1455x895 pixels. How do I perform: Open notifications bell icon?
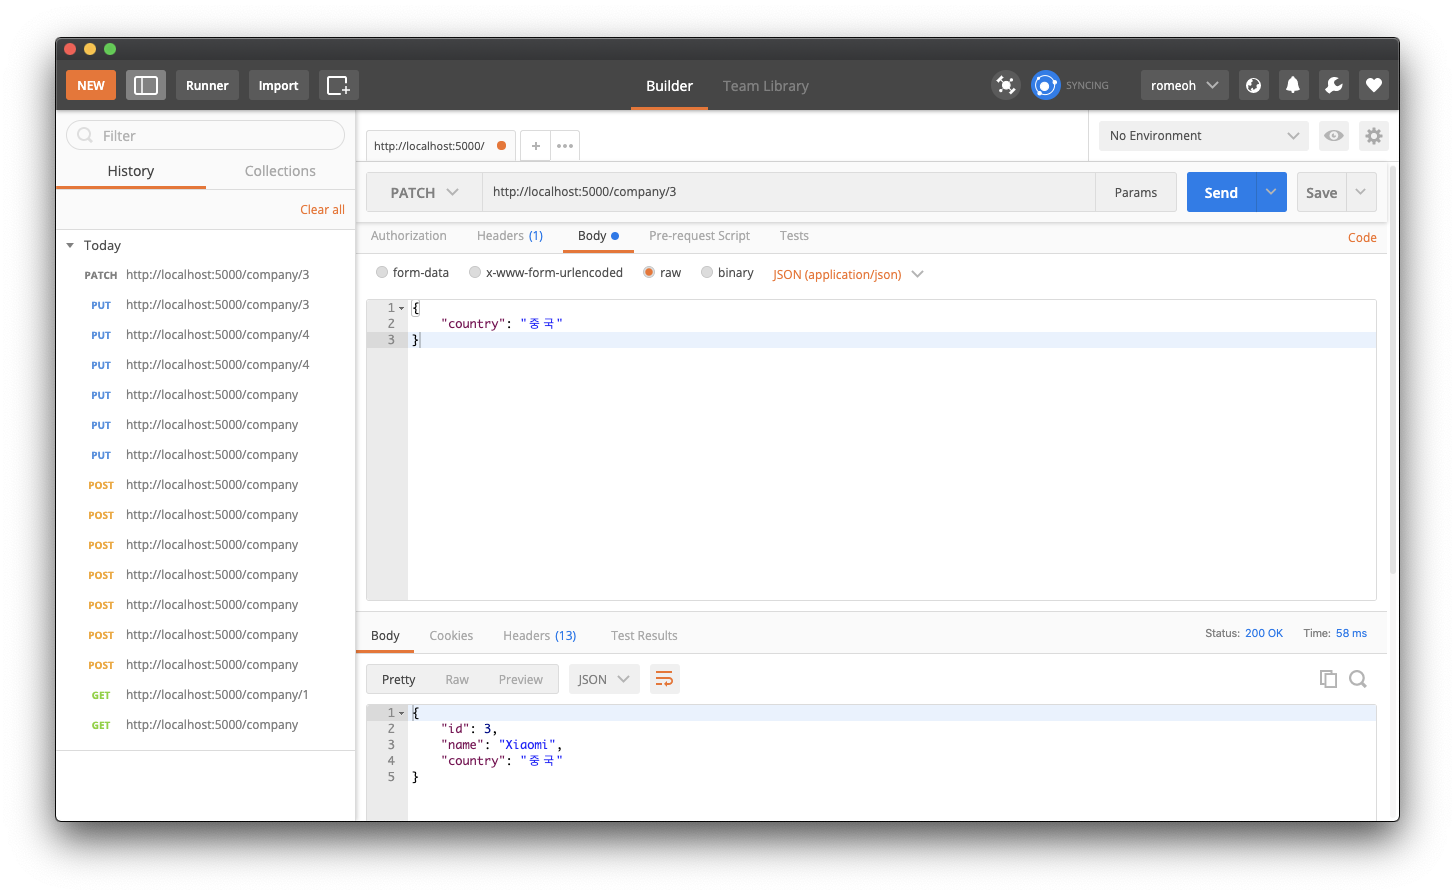[1293, 85]
